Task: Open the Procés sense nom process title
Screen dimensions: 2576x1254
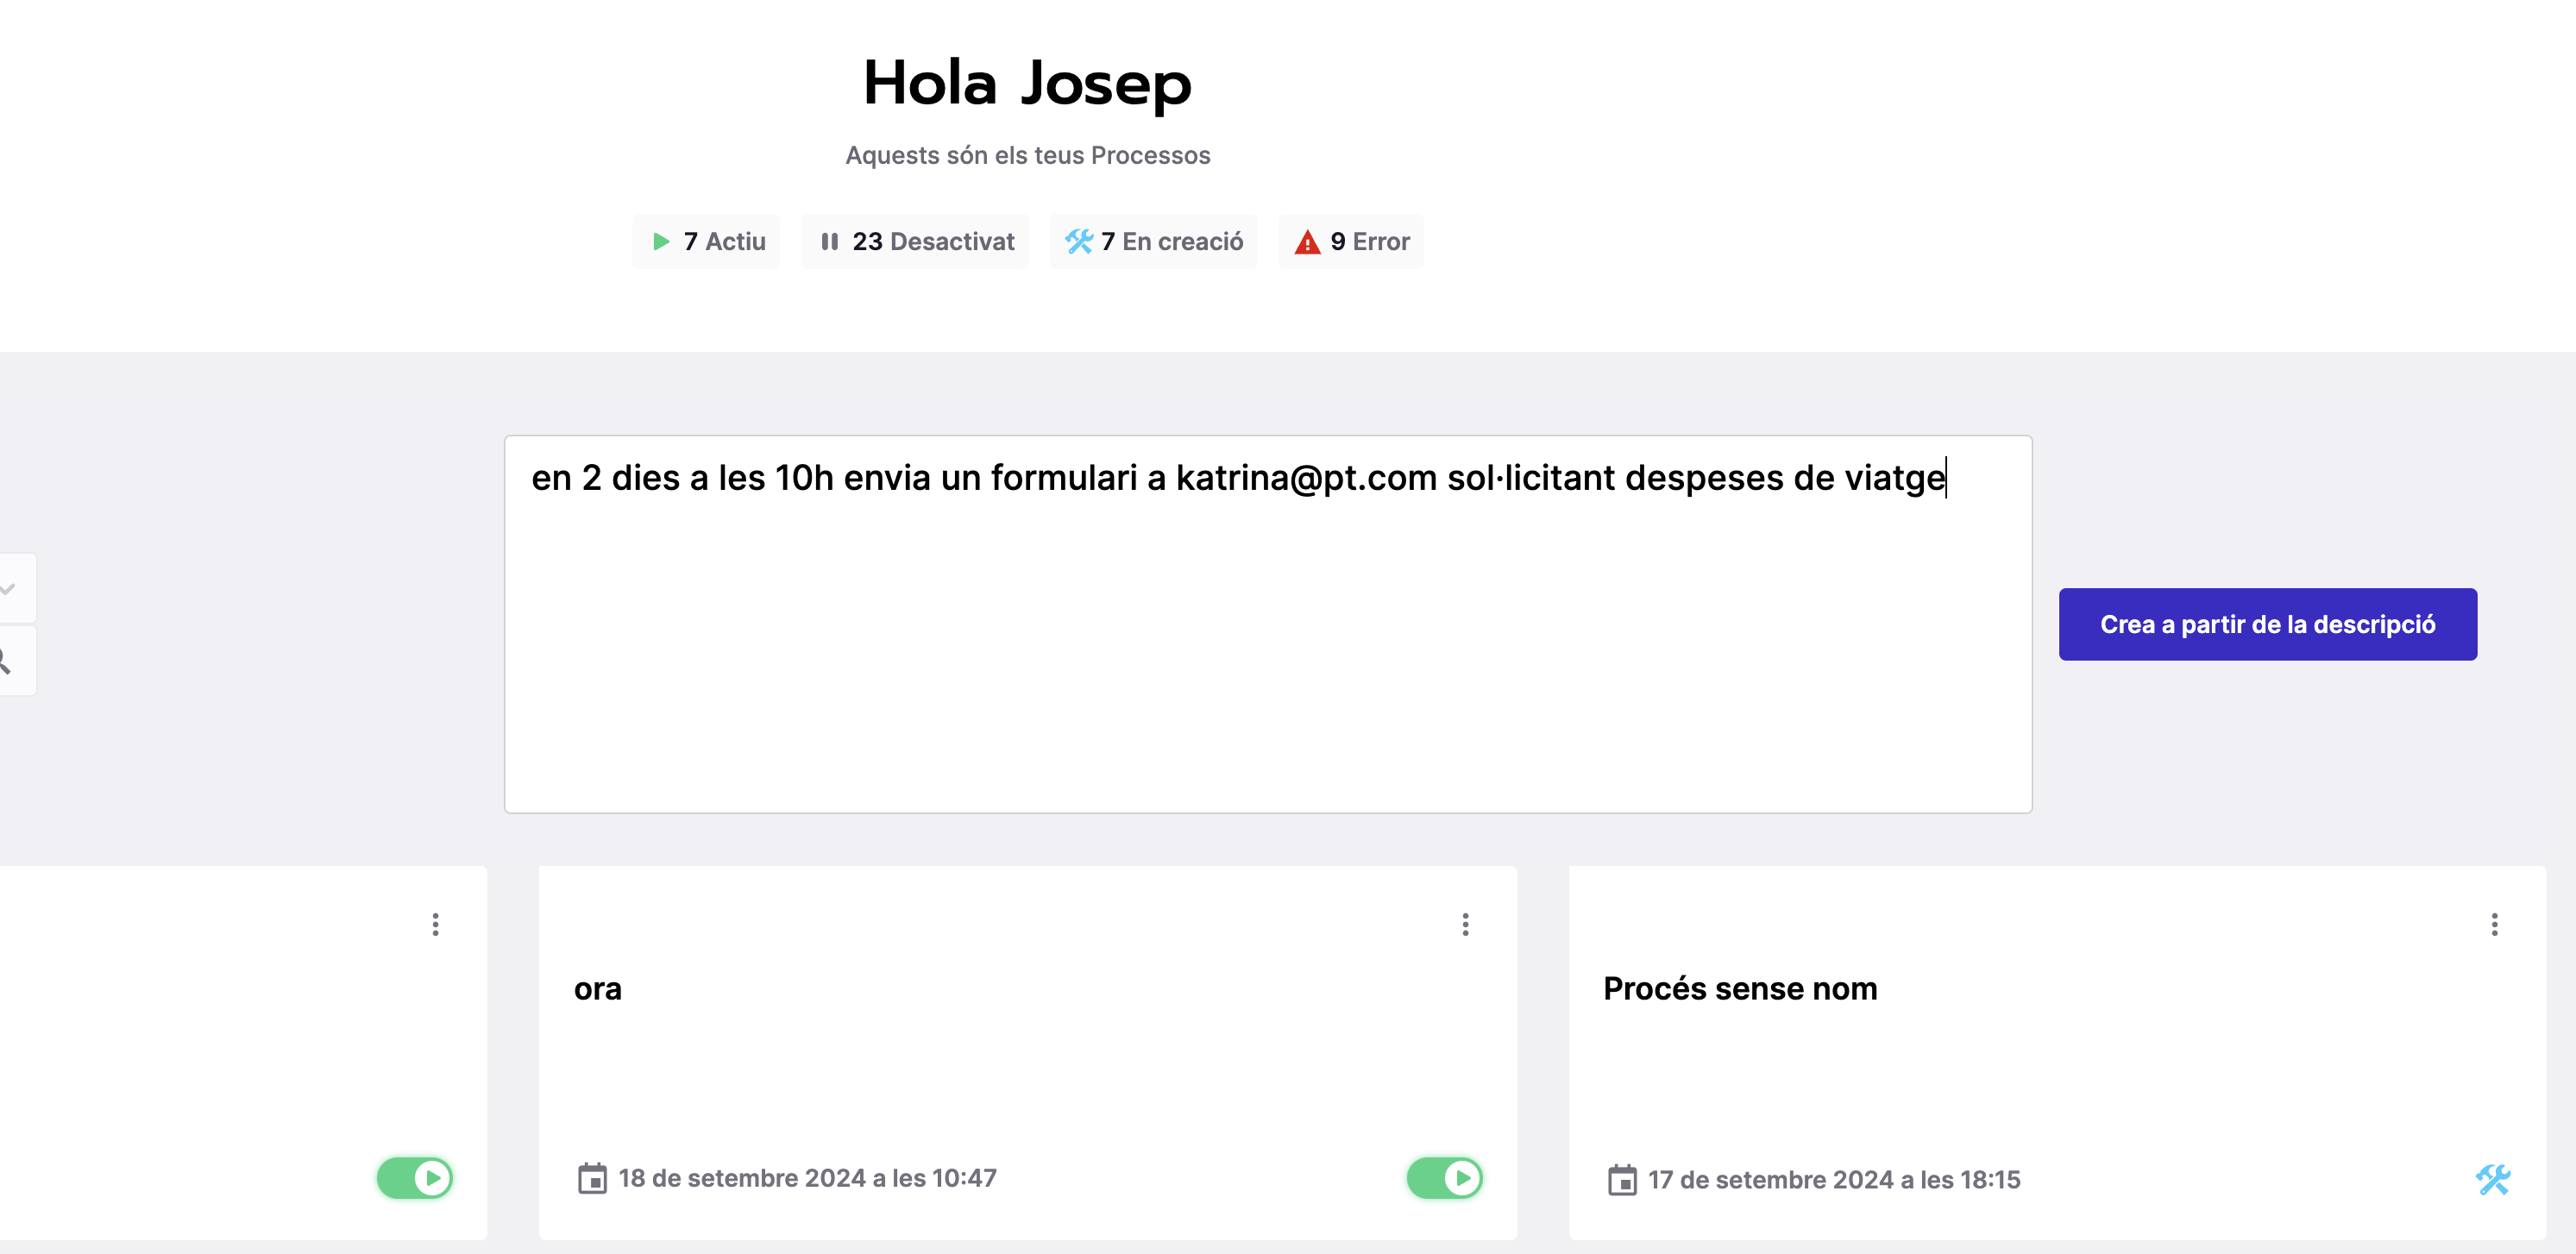Action: (1740, 989)
